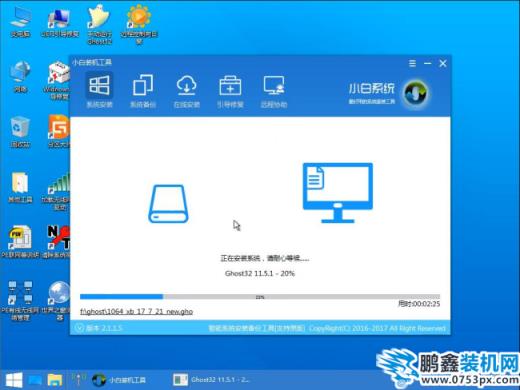Open the cloud download online install tab
The width and height of the screenshot is (520, 390).
click(186, 91)
